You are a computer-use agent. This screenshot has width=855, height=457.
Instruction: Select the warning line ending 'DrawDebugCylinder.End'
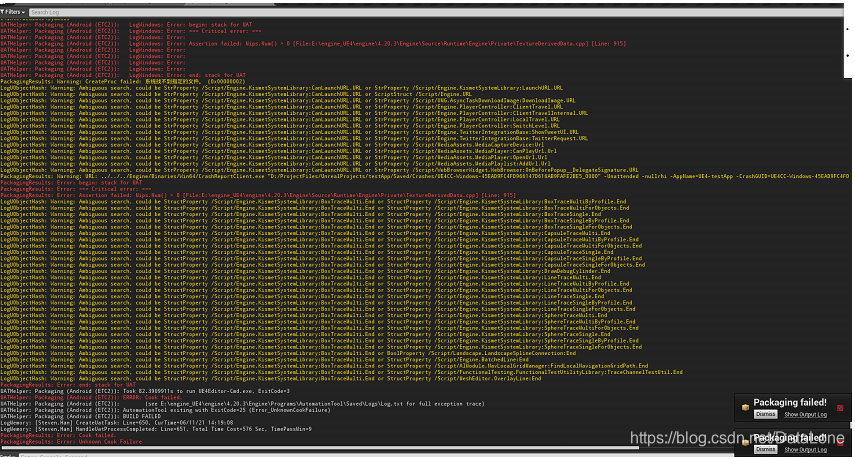tap(305, 271)
